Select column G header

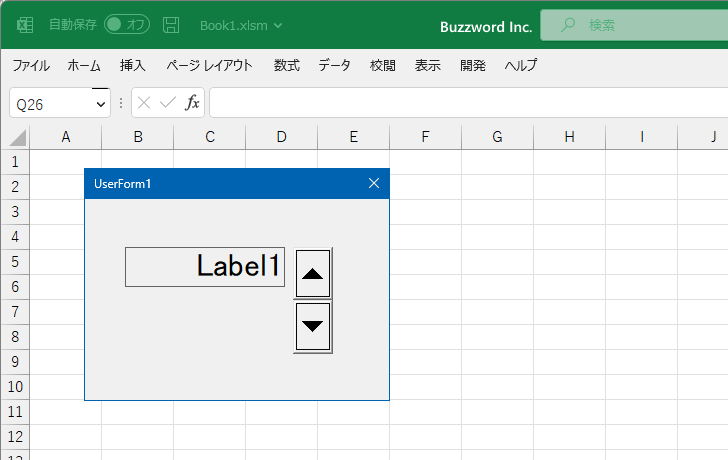498,137
